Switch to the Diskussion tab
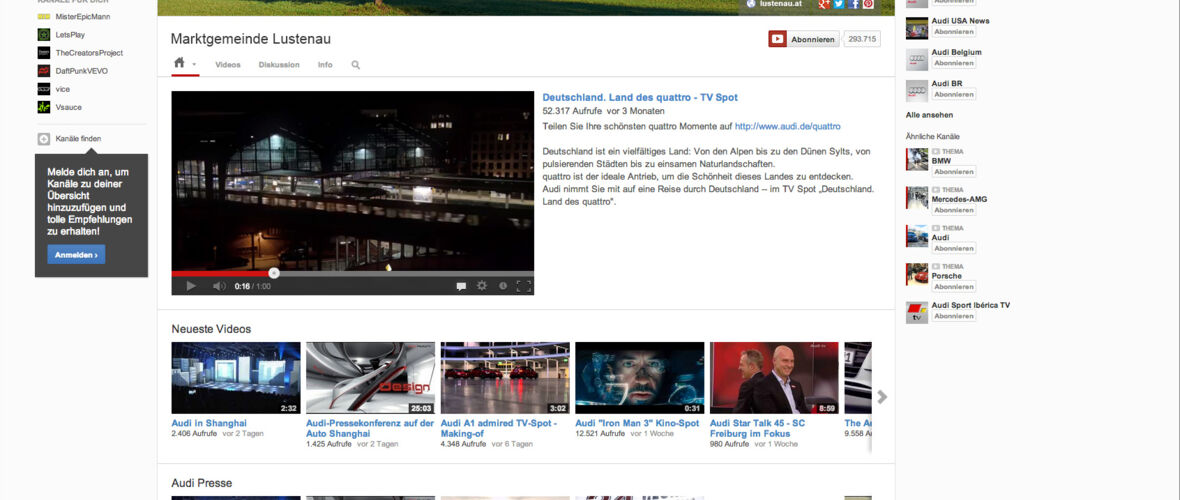The image size is (1180, 500). (x=279, y=65)
